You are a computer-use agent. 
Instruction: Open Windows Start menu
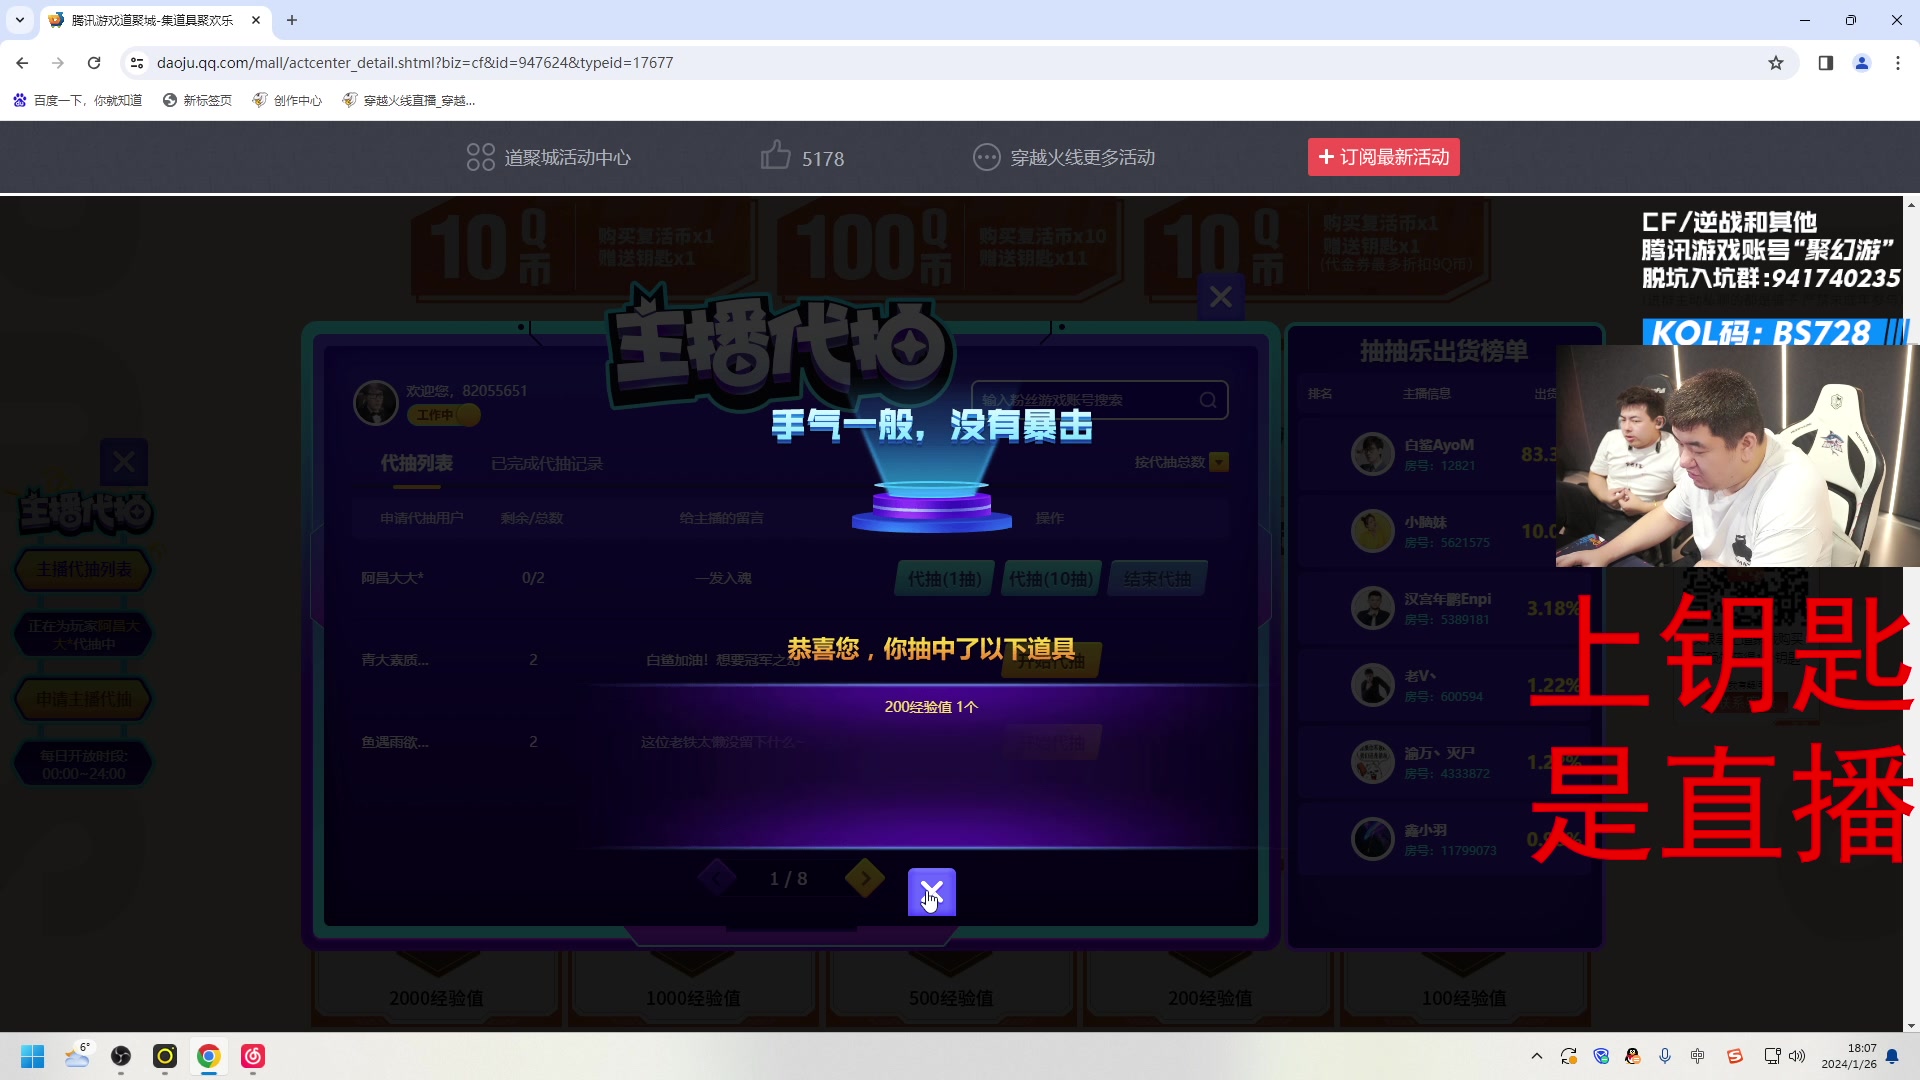coord(33,1056)
